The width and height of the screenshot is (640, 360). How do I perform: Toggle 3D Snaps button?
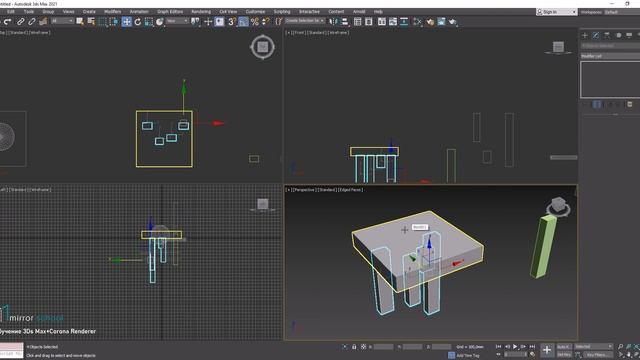pyautogui.click(x=232, y=22)
